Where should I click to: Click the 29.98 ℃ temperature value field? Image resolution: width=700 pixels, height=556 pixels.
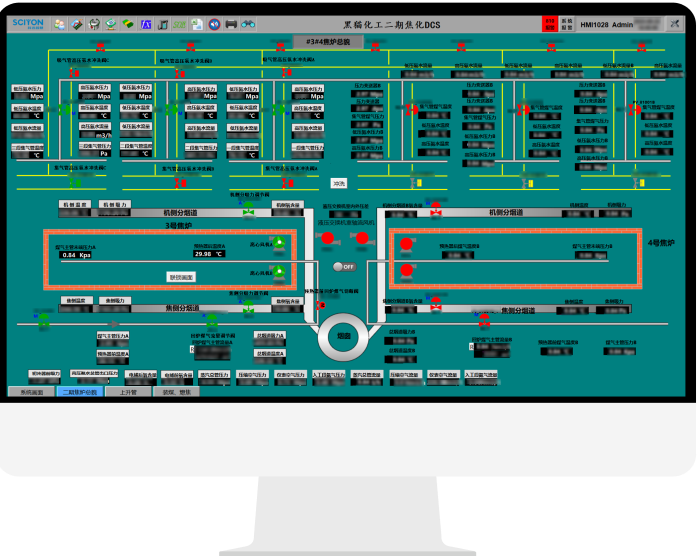(209, 254)
